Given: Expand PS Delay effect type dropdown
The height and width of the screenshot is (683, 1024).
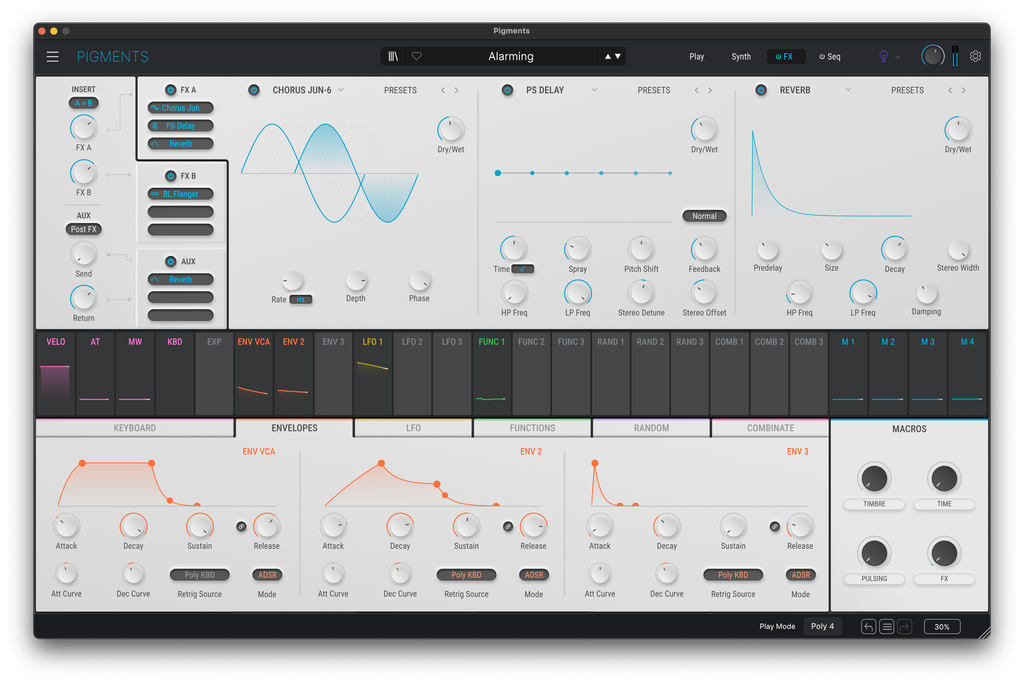Looking at the screenshot, I should pyautogui.click(x=594, y=90).
